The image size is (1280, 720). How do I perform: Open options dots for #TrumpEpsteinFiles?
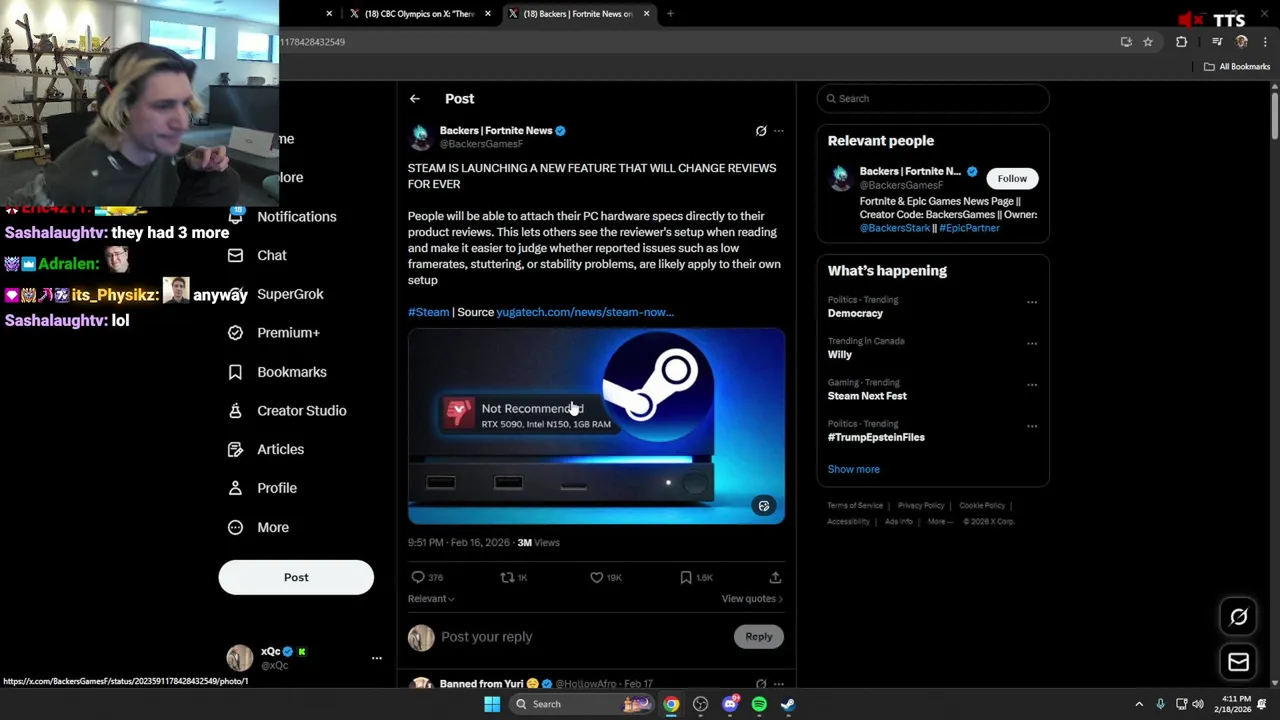point(1032,426)
